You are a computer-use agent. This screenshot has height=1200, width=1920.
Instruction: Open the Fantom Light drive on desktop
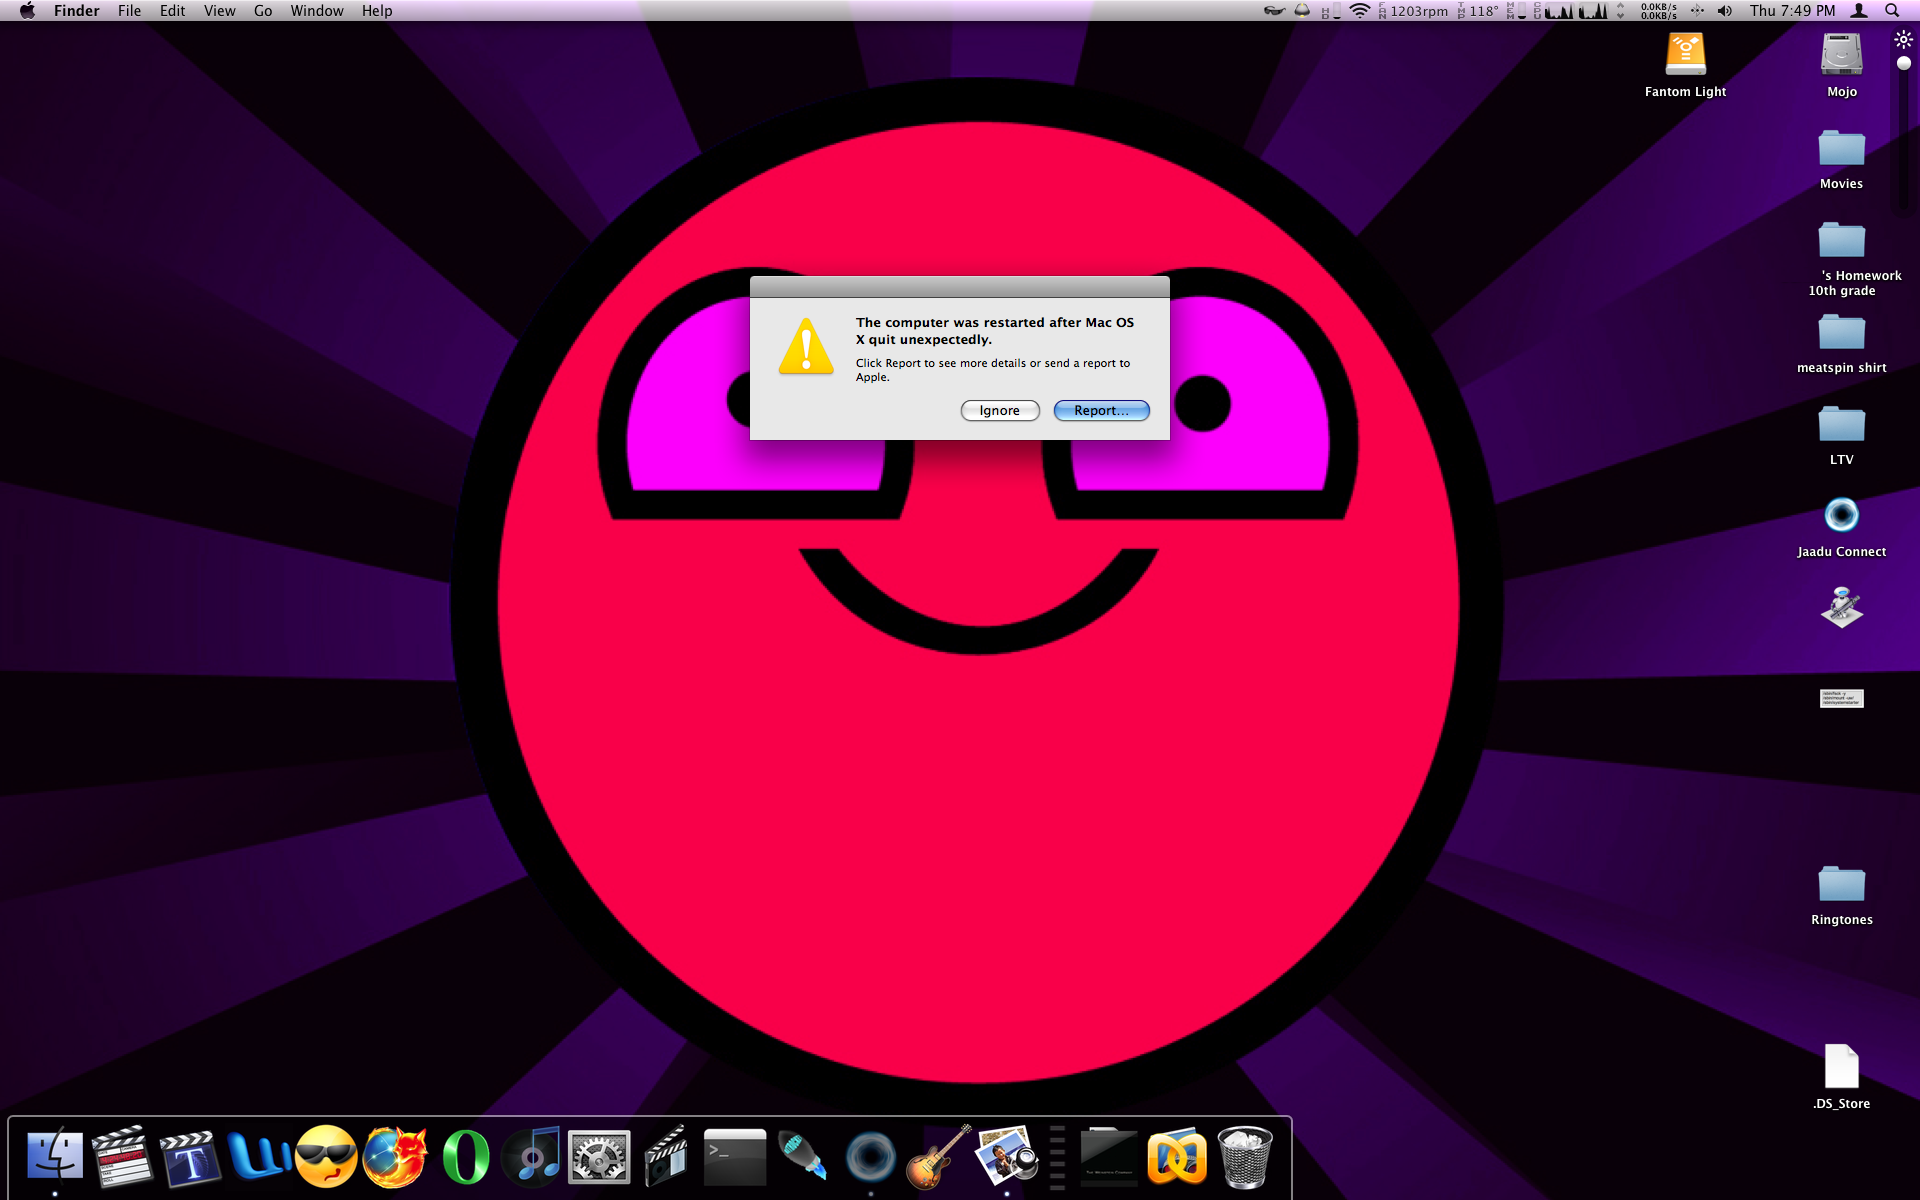(1686, 54)
